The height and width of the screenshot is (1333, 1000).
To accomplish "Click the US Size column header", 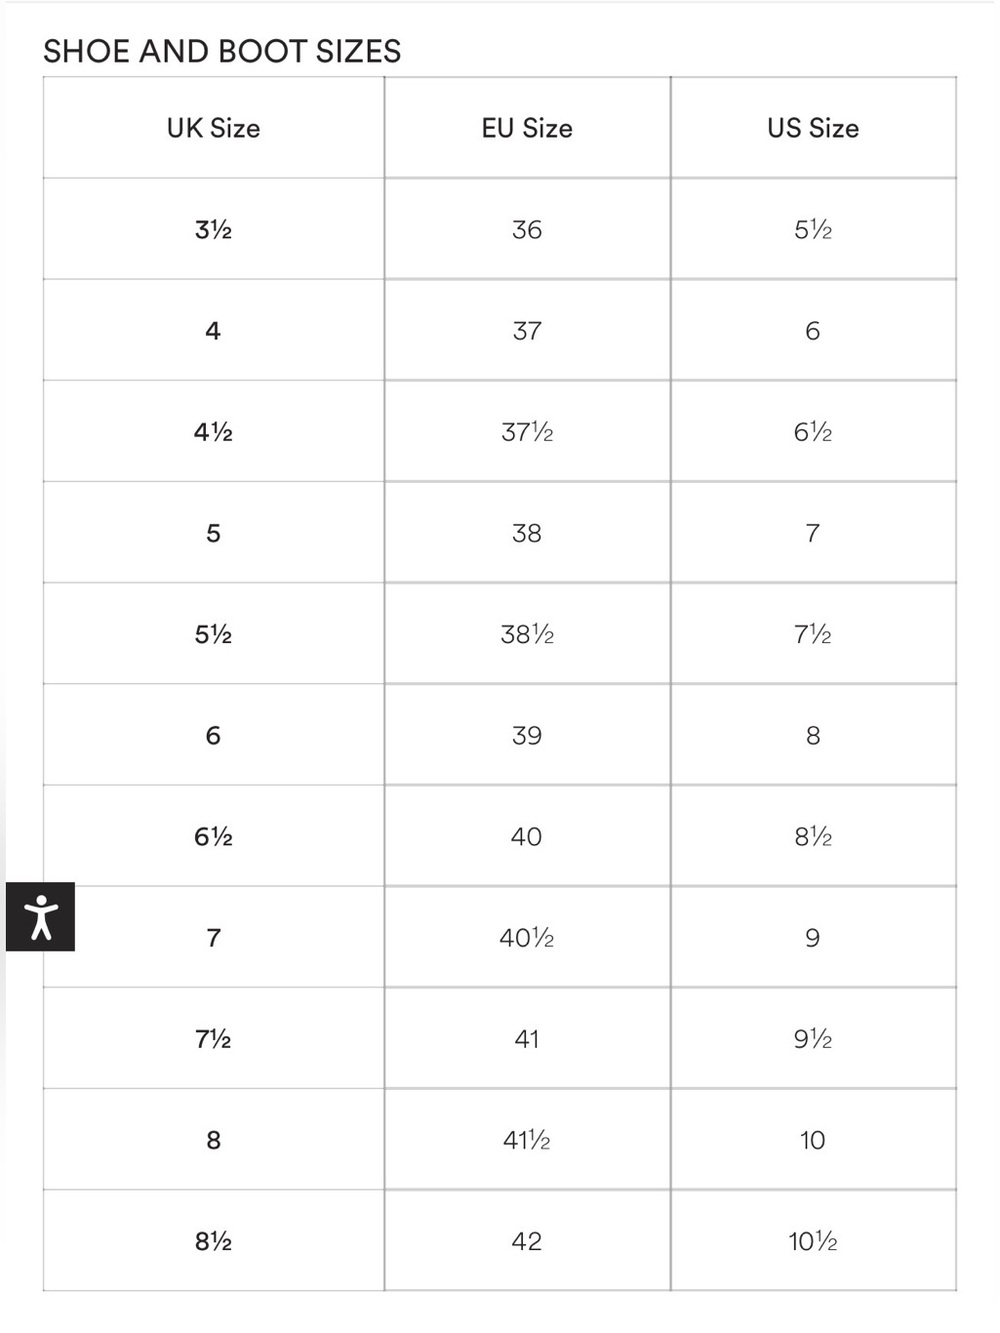I will [x=813, y=128].
